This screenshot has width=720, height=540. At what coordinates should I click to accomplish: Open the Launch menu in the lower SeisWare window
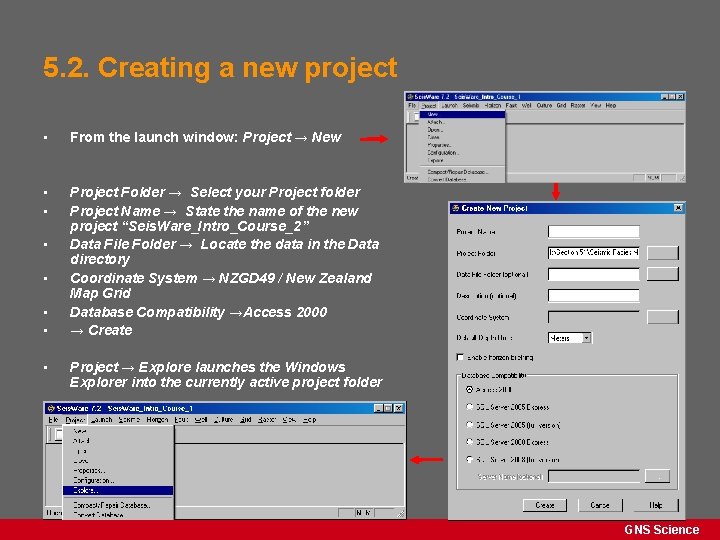pos(101,420)
